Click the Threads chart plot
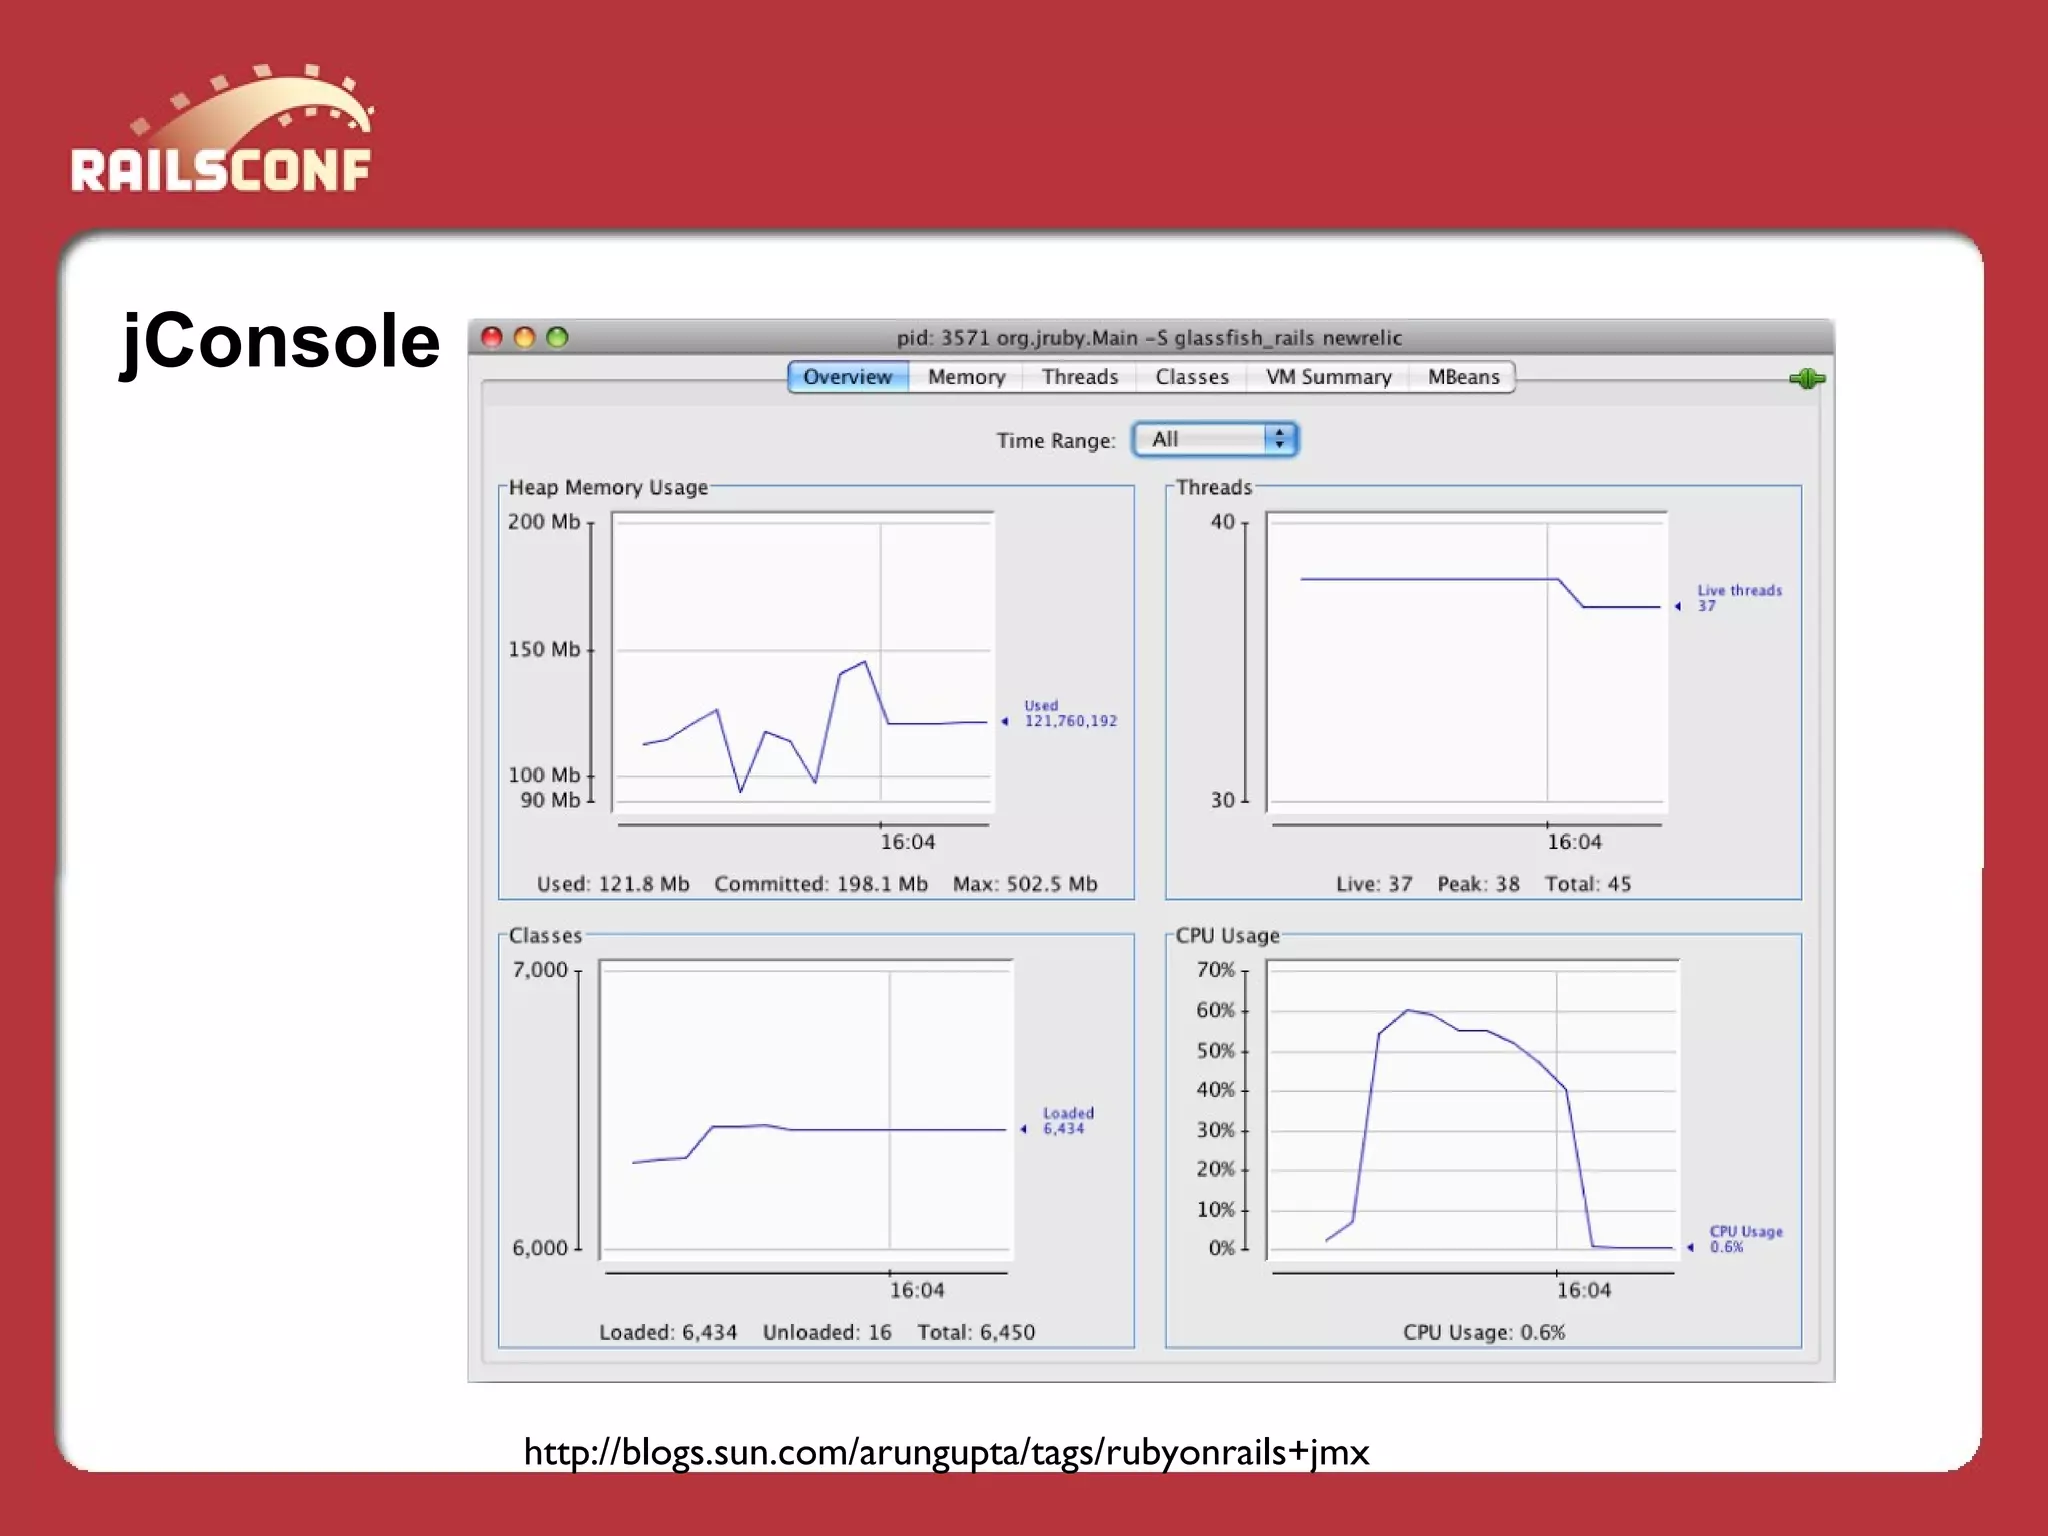 pos(1466,660)
